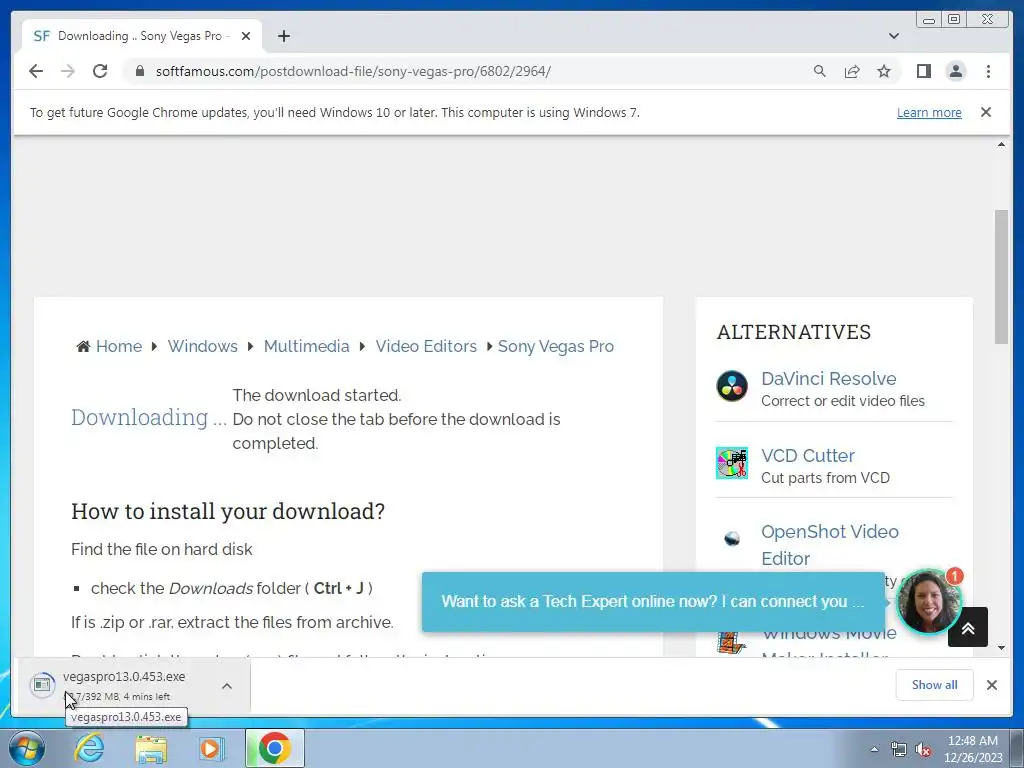Close the downloads shelf bar
Viewport: 1024px width, 768px height.
991,684
